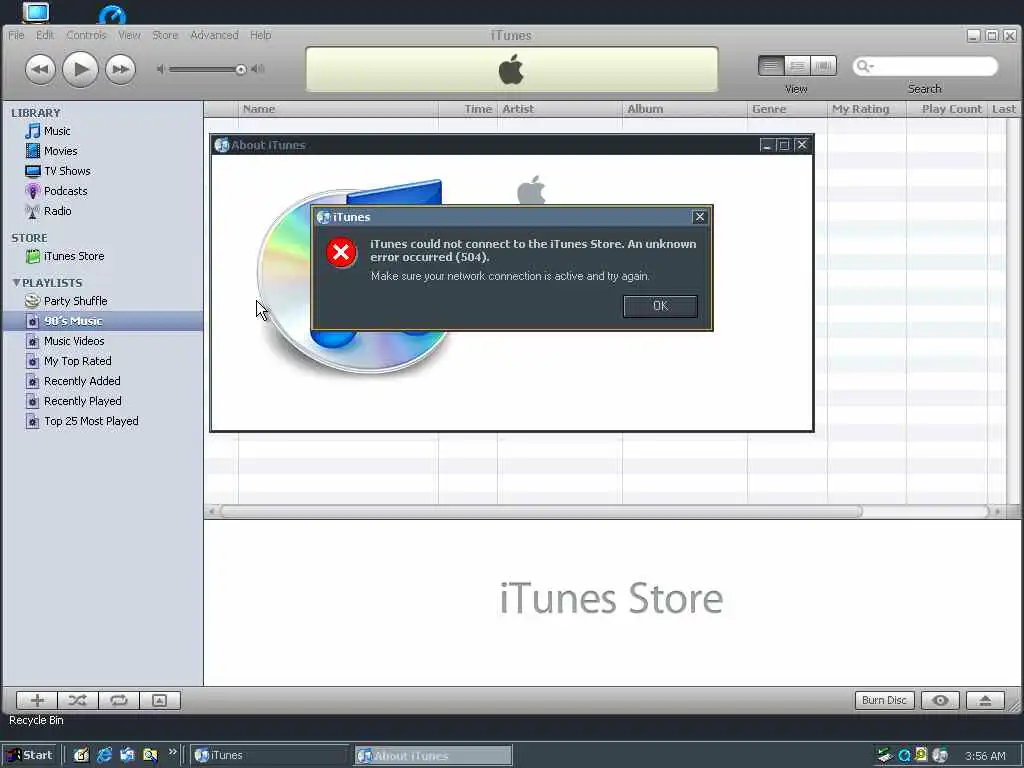Click the Burn Disc button
Viewport: 1024px width, 768px height.
click(884, 700)
